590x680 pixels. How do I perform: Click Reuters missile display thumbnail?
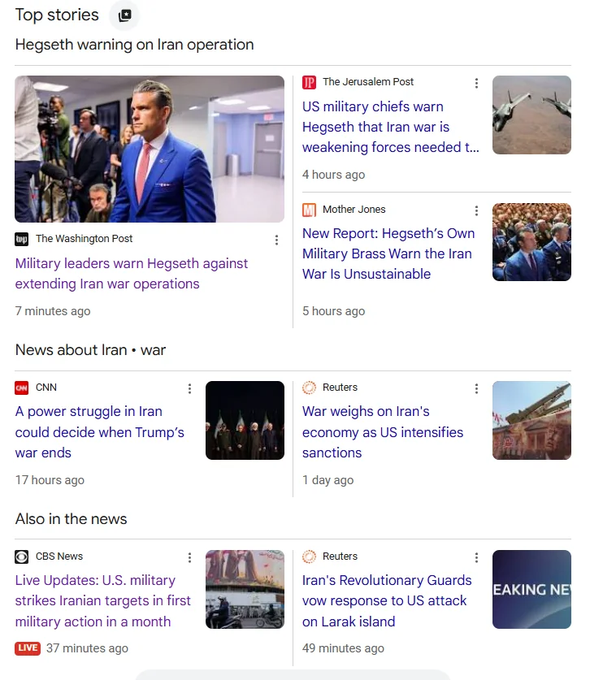(x=531, y=420)
